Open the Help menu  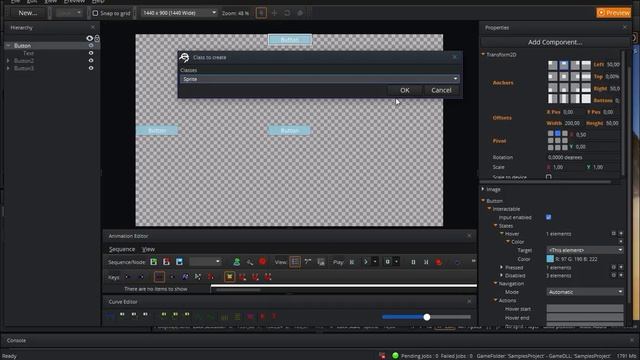pyautogui.click(x=98, y=2)
